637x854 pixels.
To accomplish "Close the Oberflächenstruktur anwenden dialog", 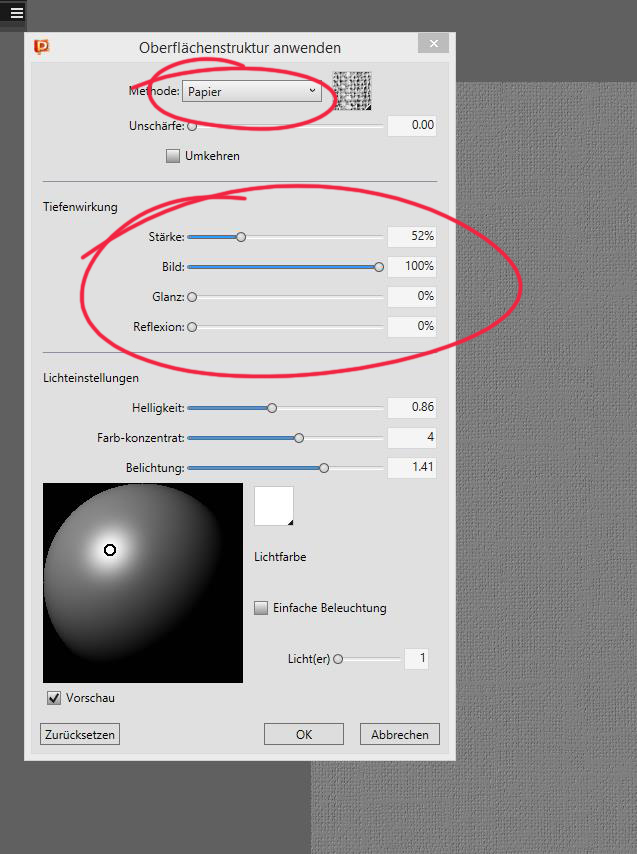I will pos(433,44).
